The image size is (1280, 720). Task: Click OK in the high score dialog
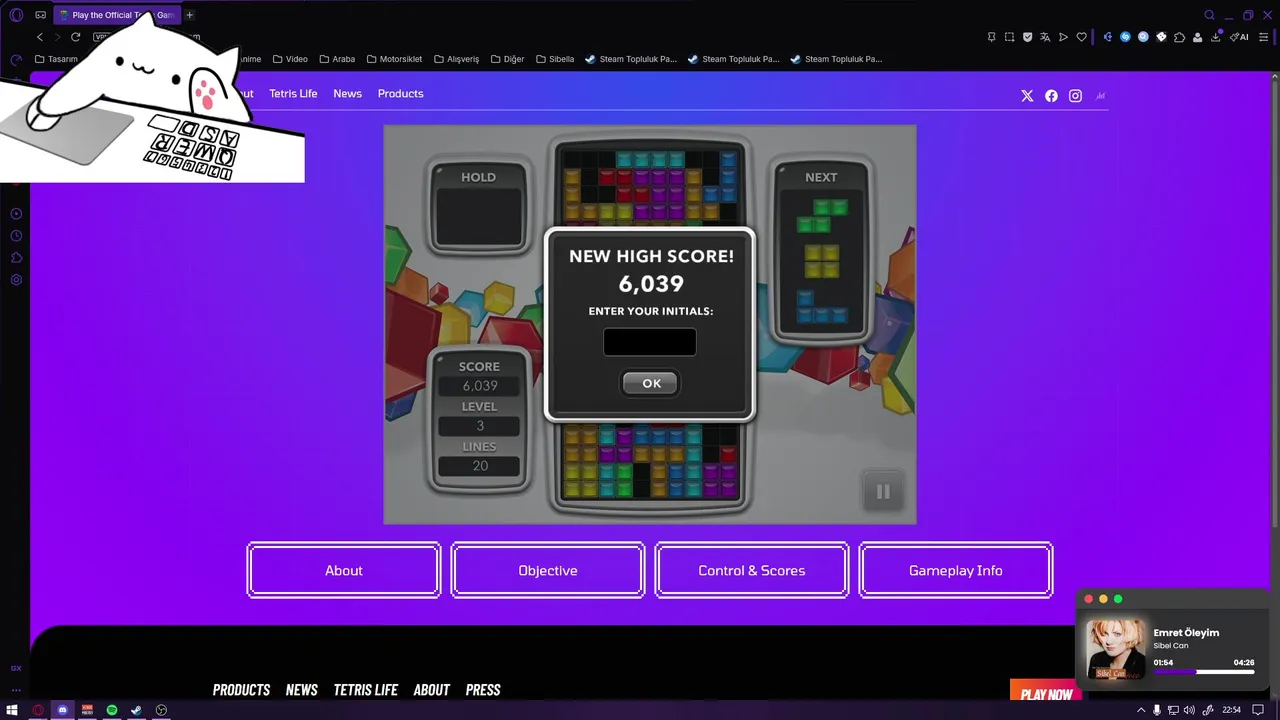[651, 383]
